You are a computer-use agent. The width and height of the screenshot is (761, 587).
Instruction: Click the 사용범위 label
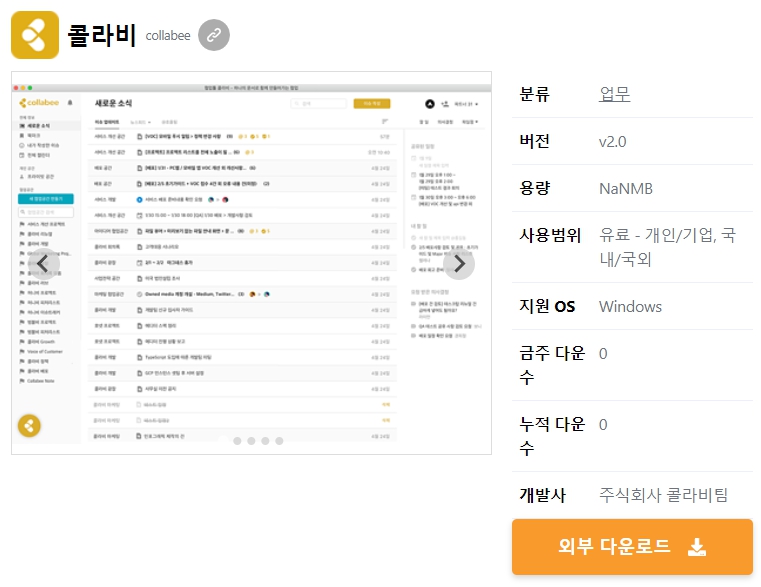pos(550,235)
